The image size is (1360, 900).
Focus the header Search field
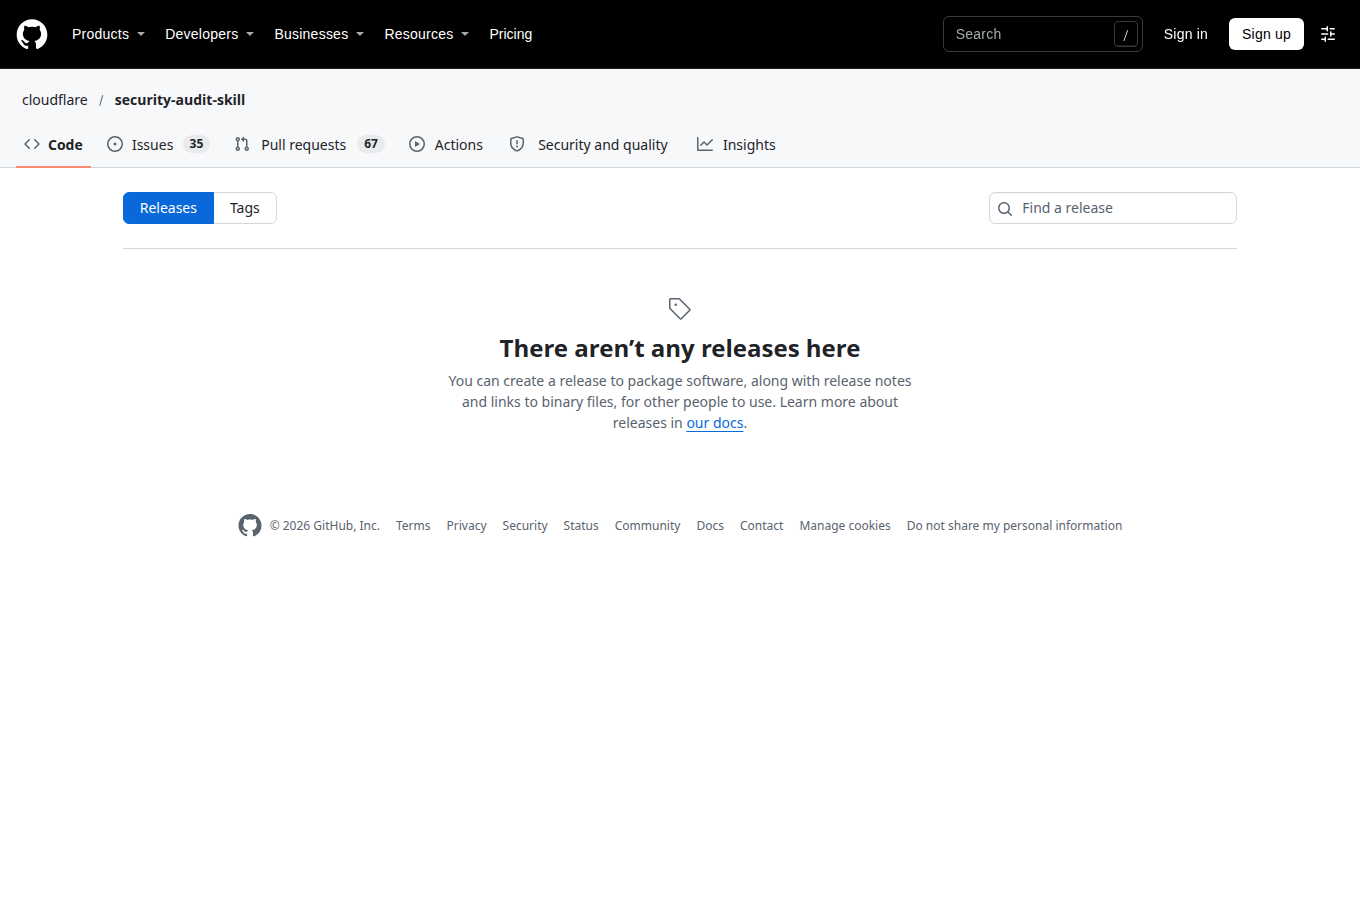[1043, 34]
